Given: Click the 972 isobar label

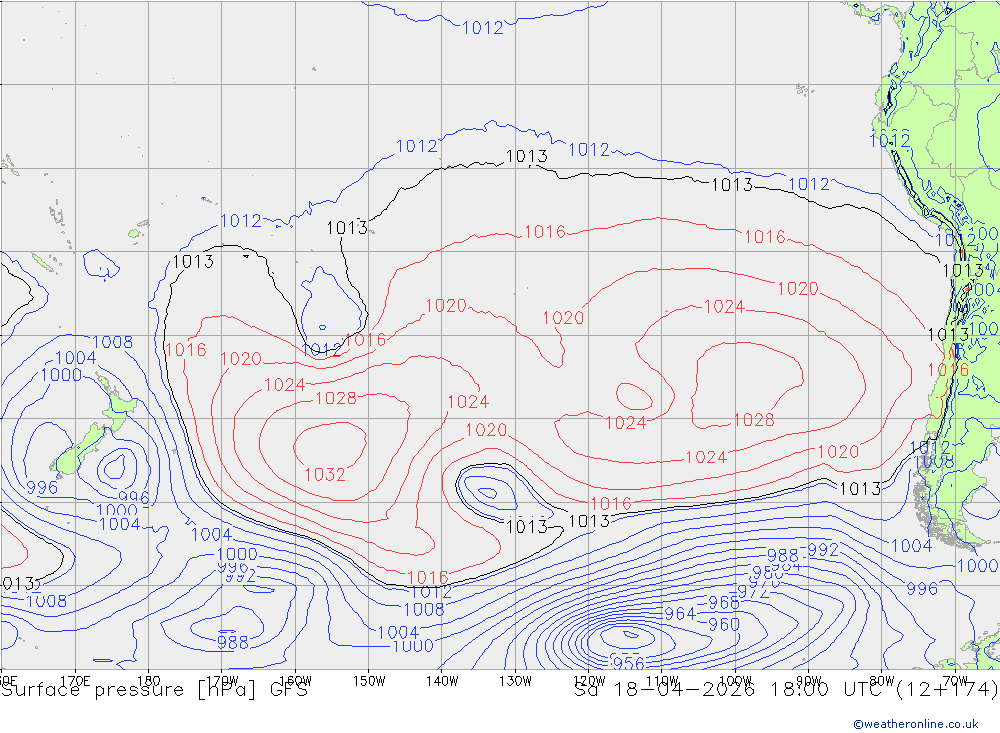Looking at the screenshot, I should (x=753, y=592).
